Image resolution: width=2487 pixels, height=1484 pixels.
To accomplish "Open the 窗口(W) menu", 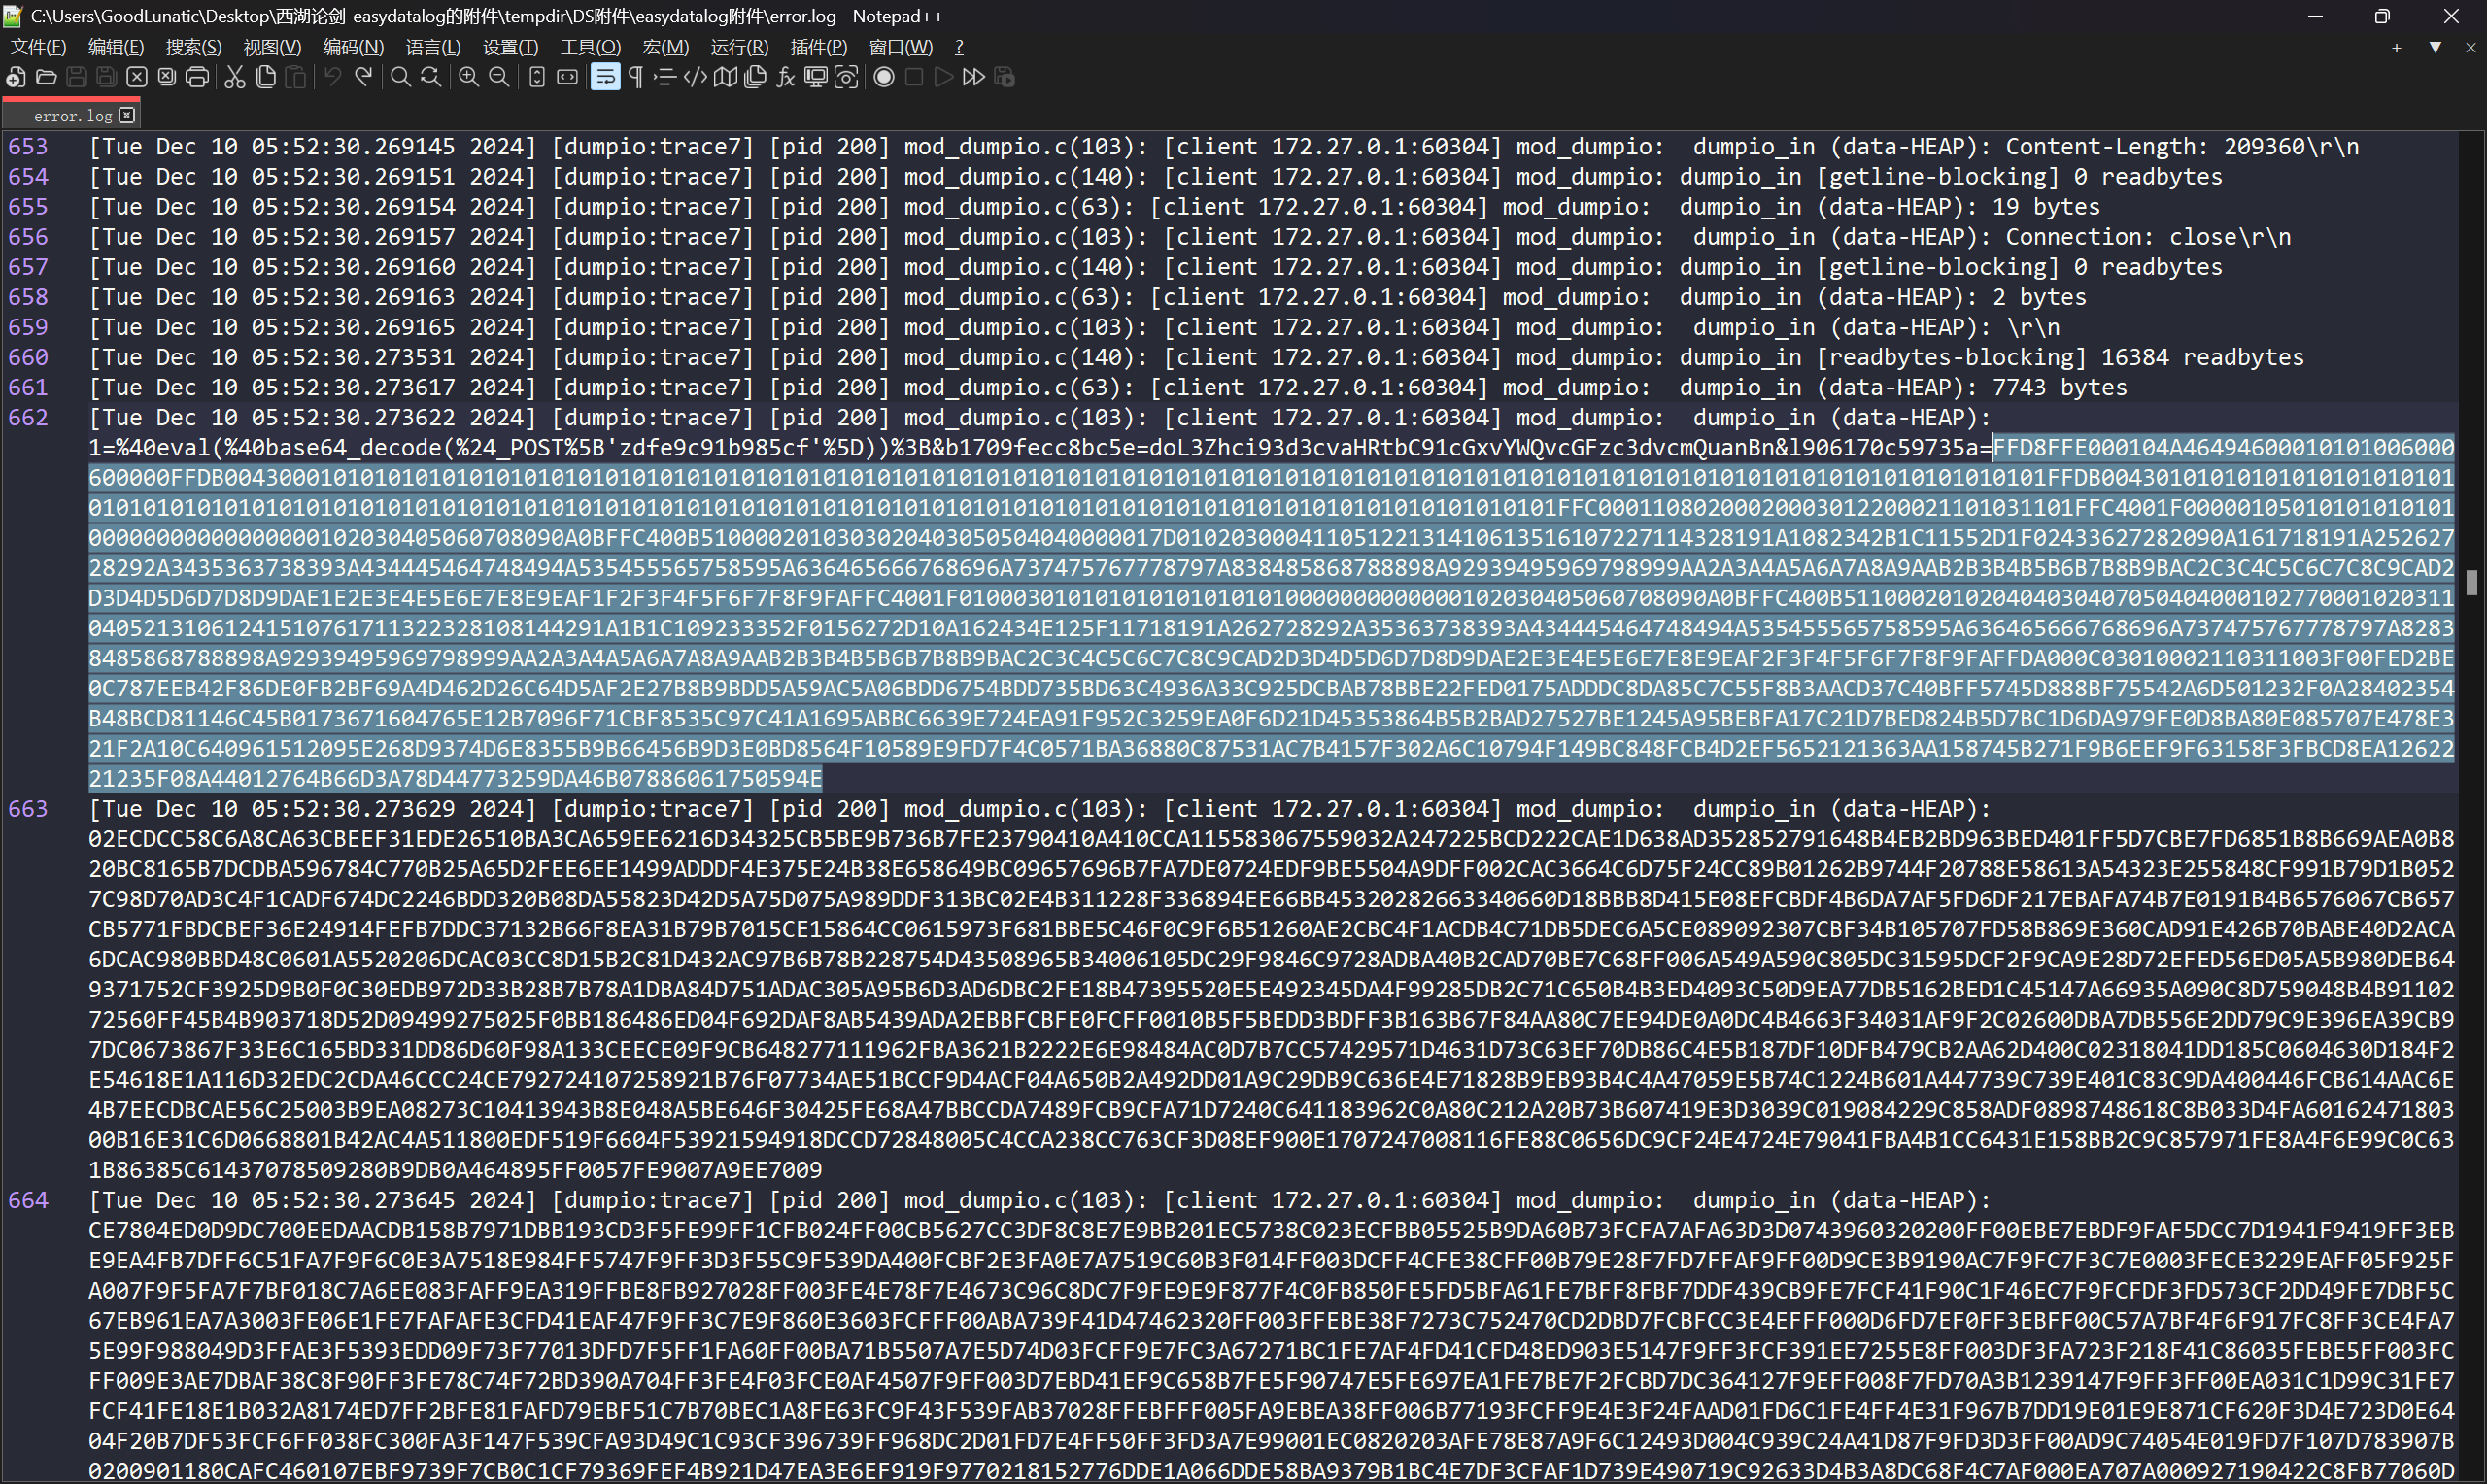I will pos(900,47).
